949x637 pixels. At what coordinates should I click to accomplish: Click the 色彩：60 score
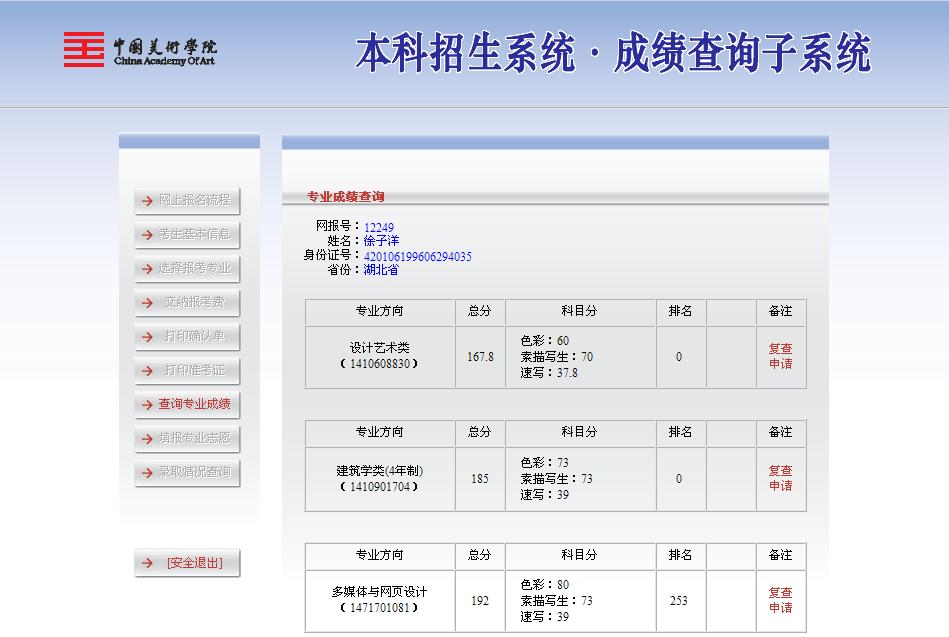coord(545,340)
